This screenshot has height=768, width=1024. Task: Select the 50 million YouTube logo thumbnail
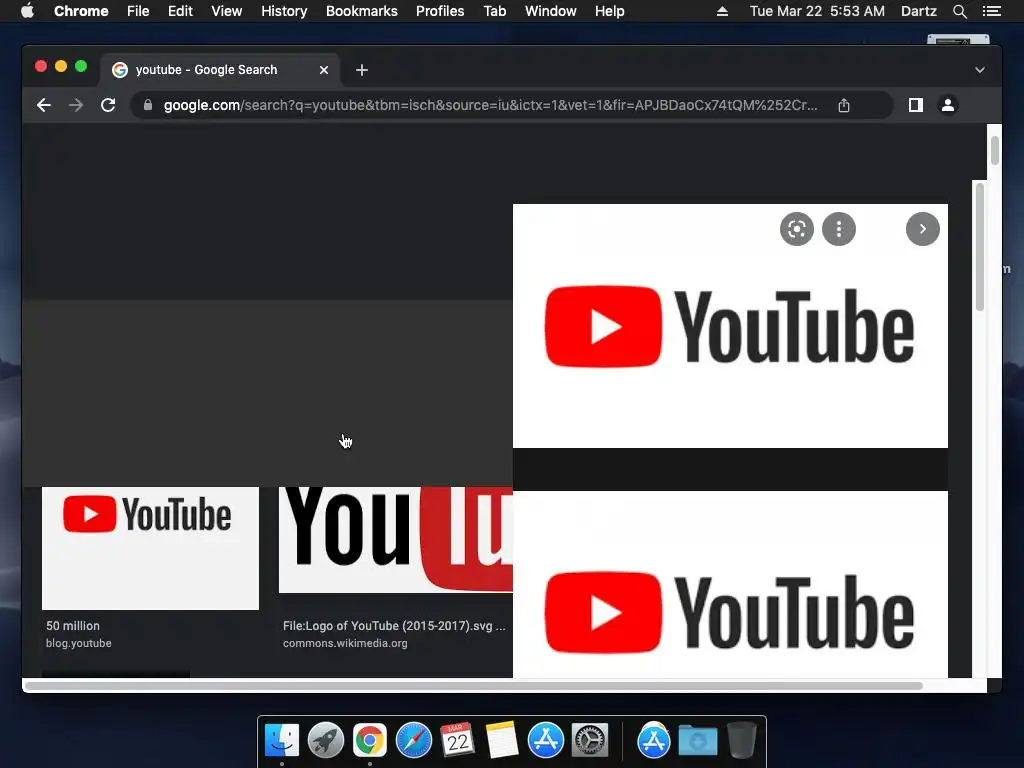(150, 548)
